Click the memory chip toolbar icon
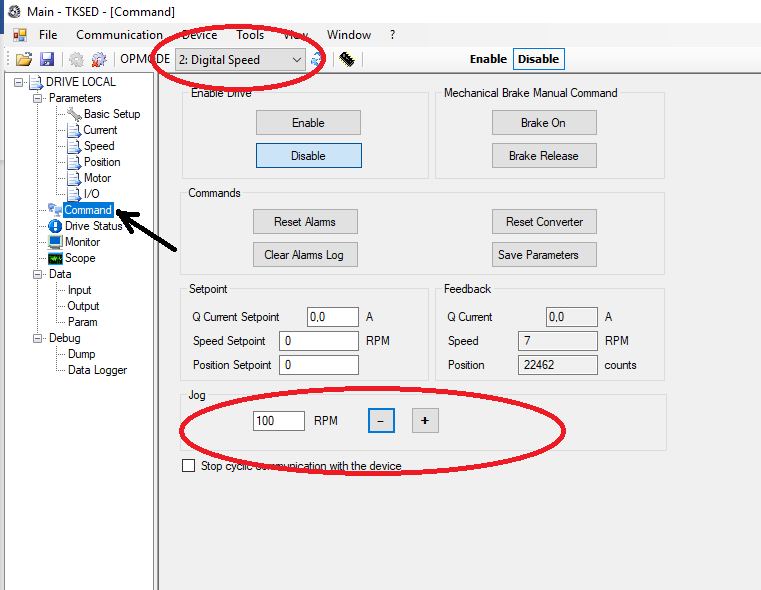Viewport: 761px width, 590px height. 346,60
